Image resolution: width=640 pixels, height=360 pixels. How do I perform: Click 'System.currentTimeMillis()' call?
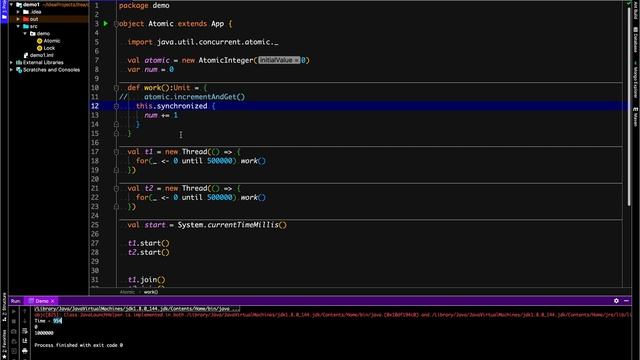coord(232,225)
